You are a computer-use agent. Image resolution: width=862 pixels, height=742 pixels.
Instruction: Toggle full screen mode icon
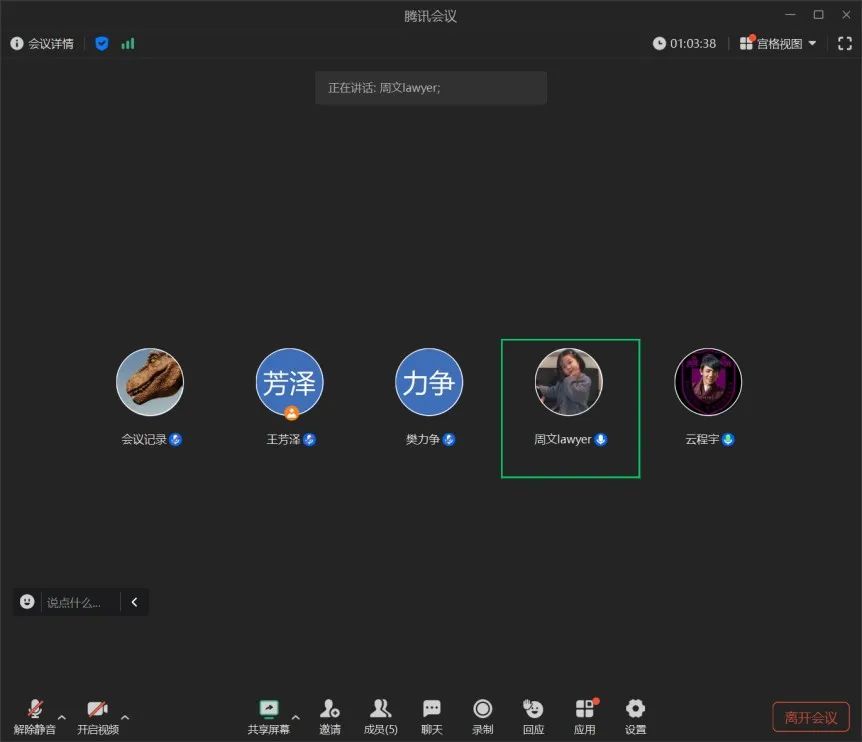point(844,43)
